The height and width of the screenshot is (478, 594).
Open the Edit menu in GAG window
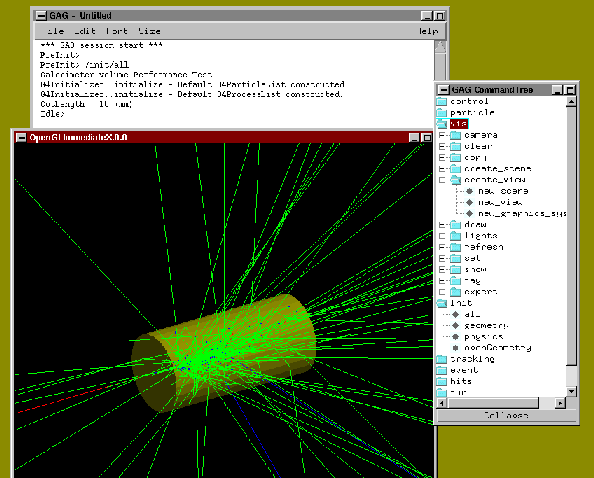coord(85,31)
